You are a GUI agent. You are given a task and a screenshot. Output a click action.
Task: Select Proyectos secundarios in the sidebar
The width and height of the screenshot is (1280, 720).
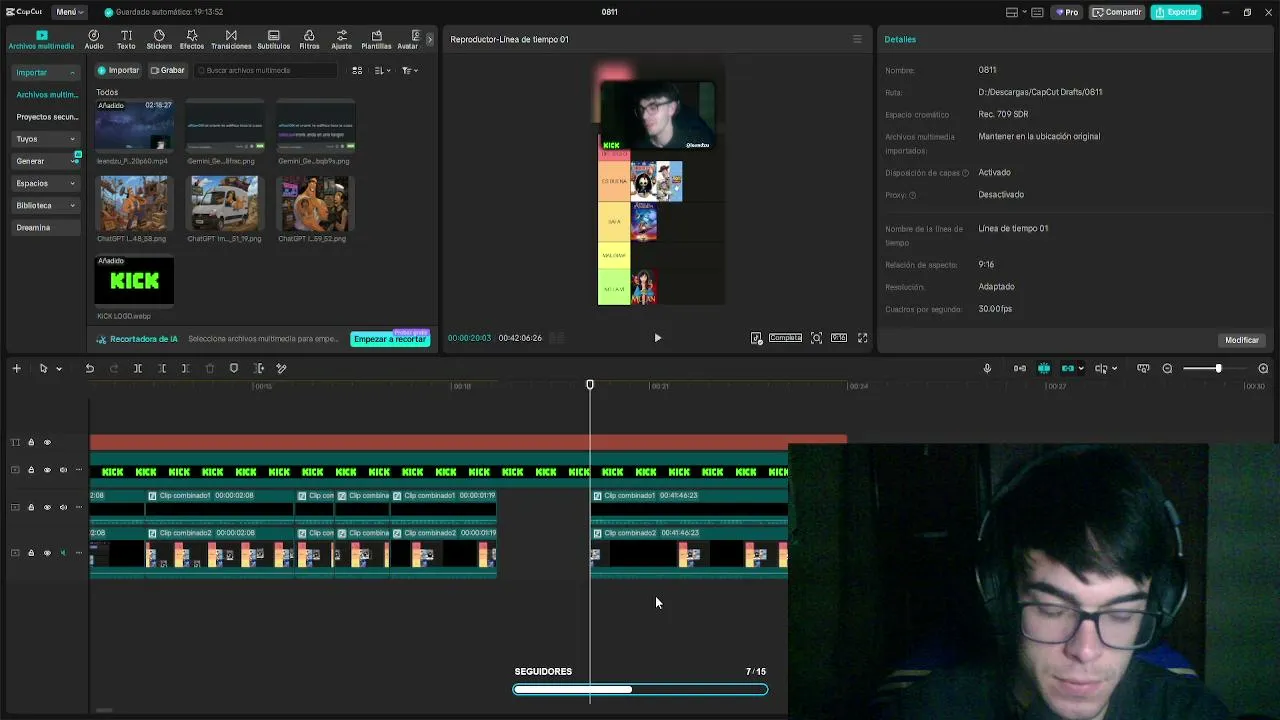(x=46, y=117)
